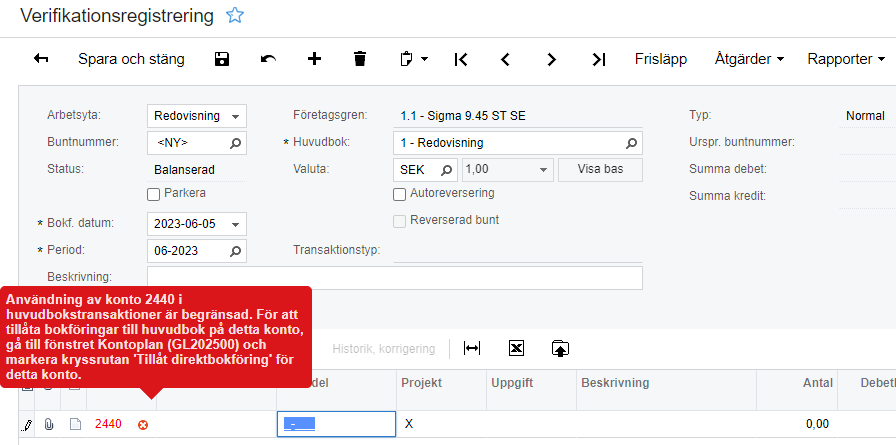Open the Rapporter menu

845,59
